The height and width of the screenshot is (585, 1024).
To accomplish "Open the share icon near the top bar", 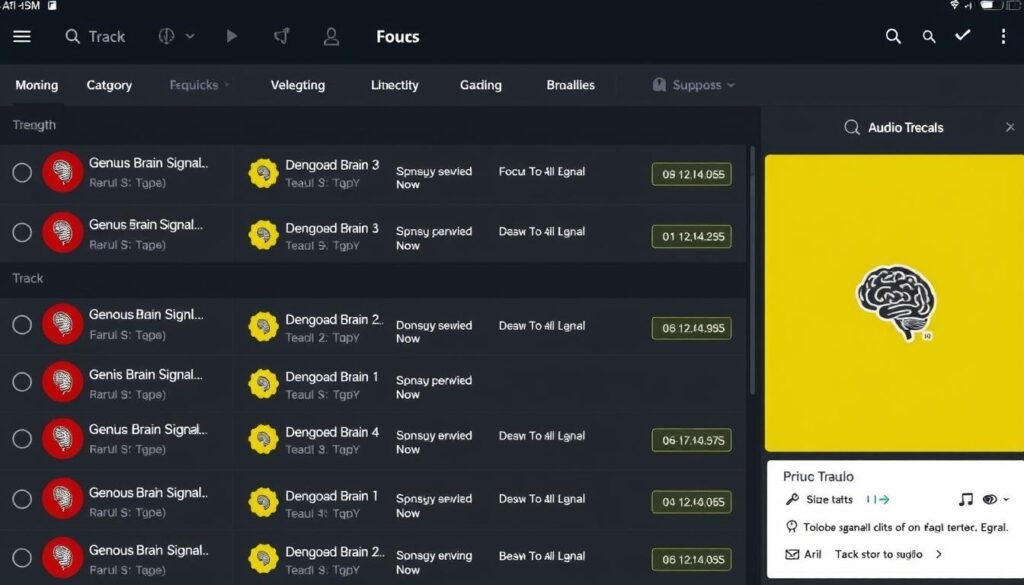I will click(281, 36).
